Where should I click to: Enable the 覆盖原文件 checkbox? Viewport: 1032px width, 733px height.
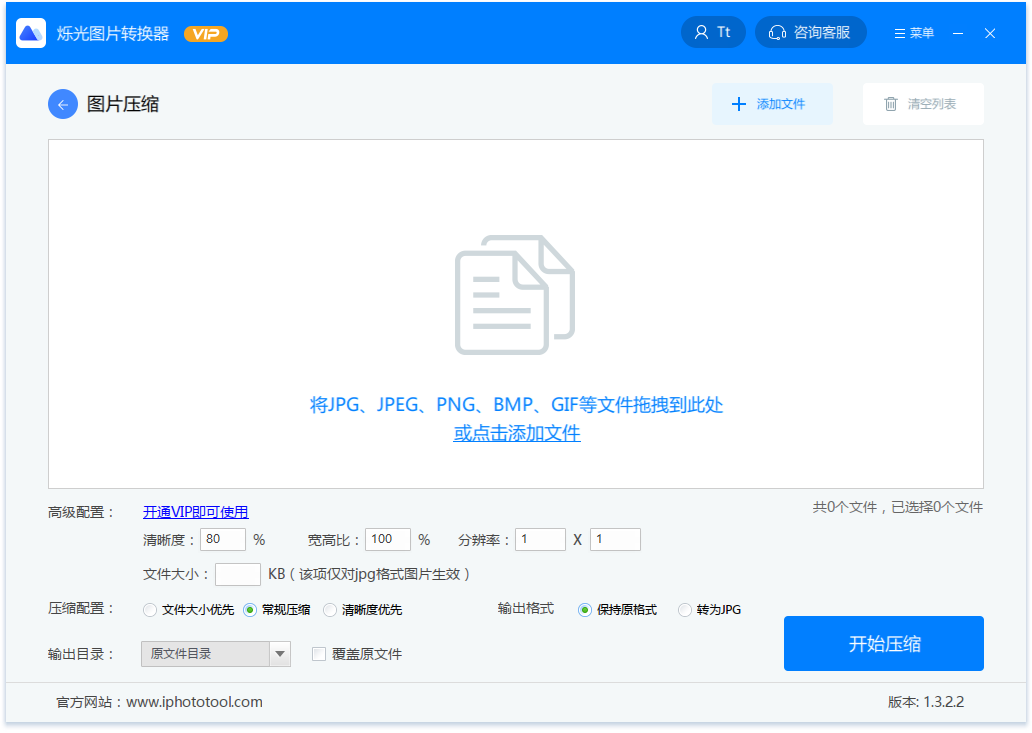point(319,653)
